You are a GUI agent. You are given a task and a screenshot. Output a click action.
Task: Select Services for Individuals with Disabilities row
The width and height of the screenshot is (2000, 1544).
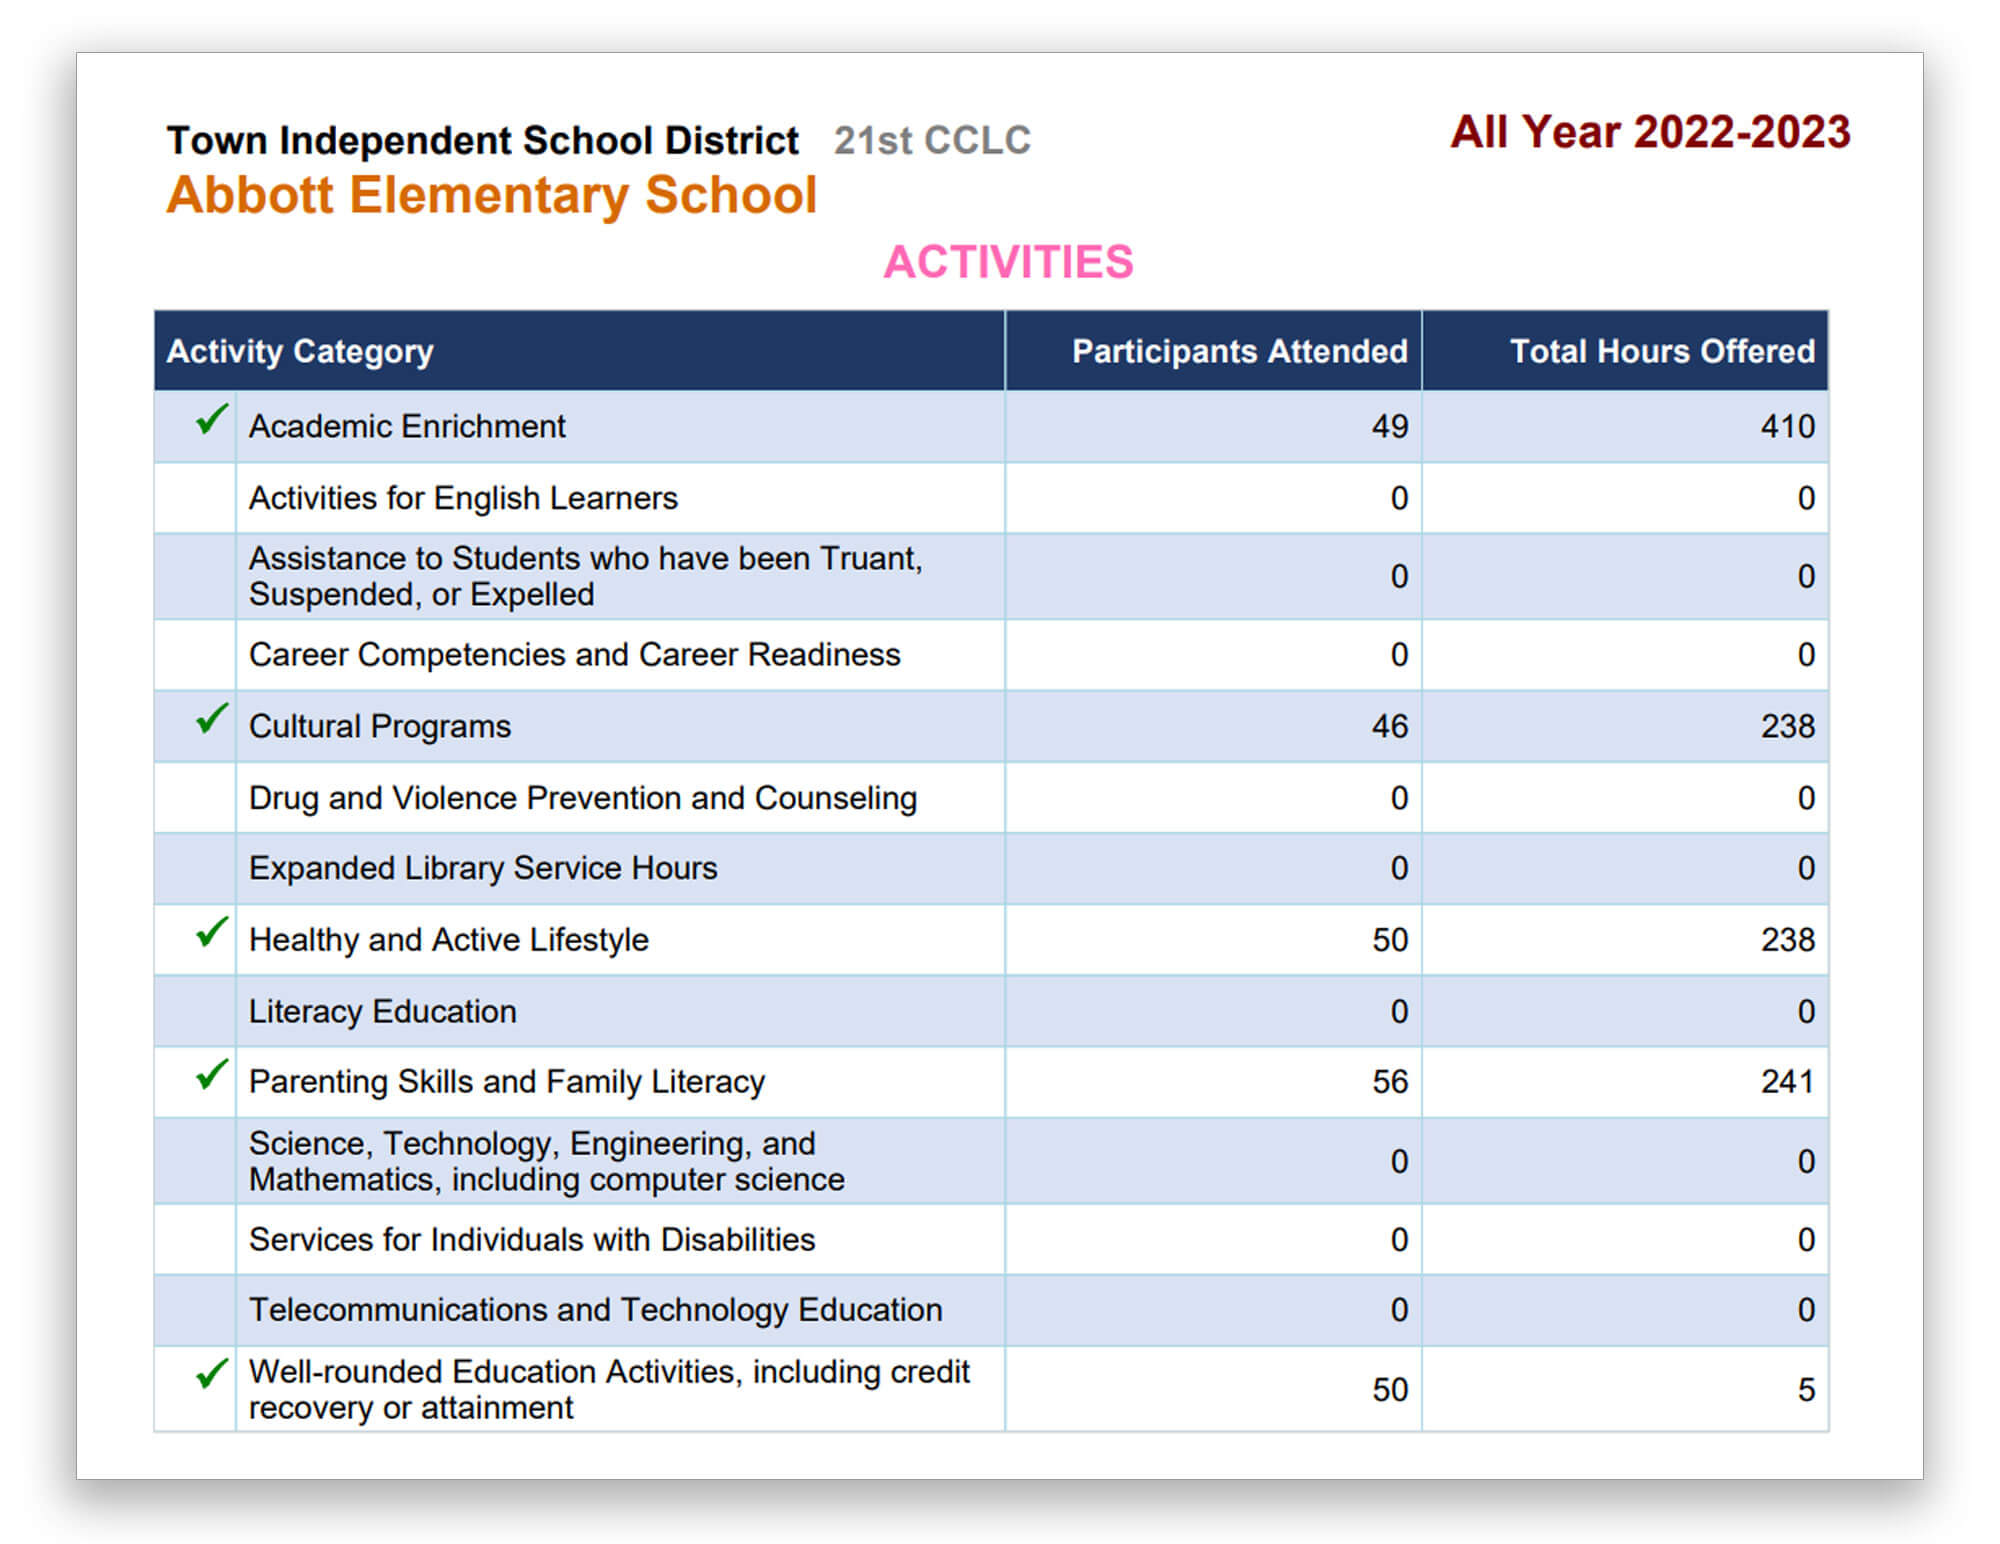click(x=532, y=1240)
